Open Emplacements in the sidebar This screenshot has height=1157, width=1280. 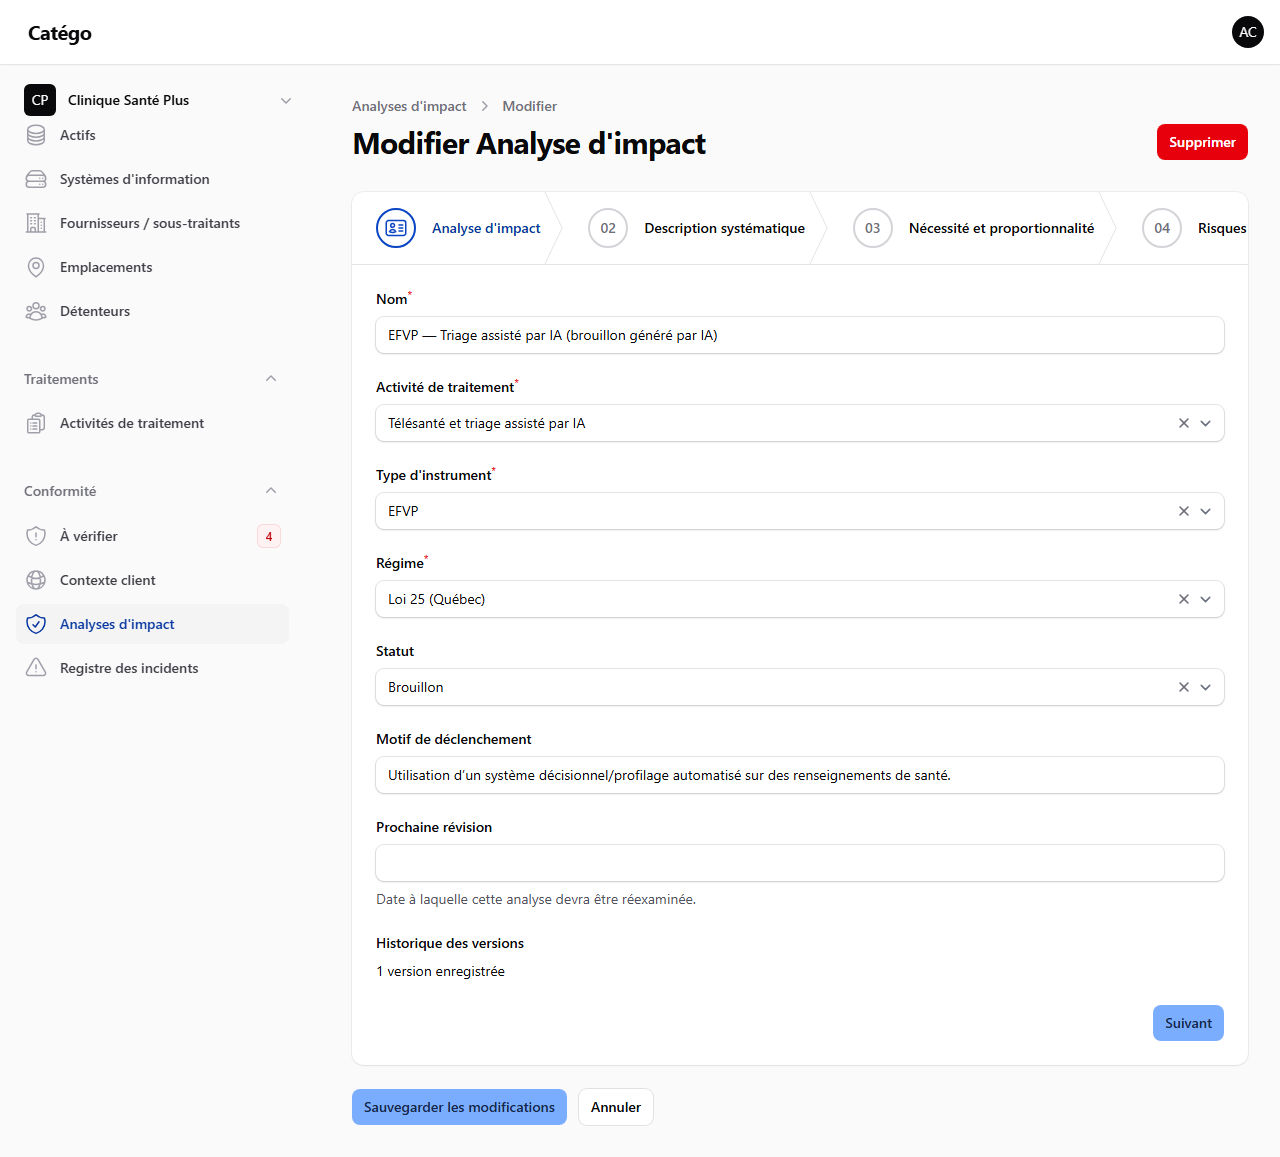click(152, 267)
